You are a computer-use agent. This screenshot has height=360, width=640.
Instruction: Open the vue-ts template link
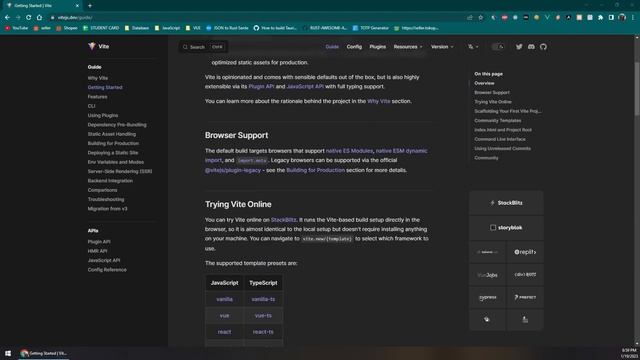263,316
